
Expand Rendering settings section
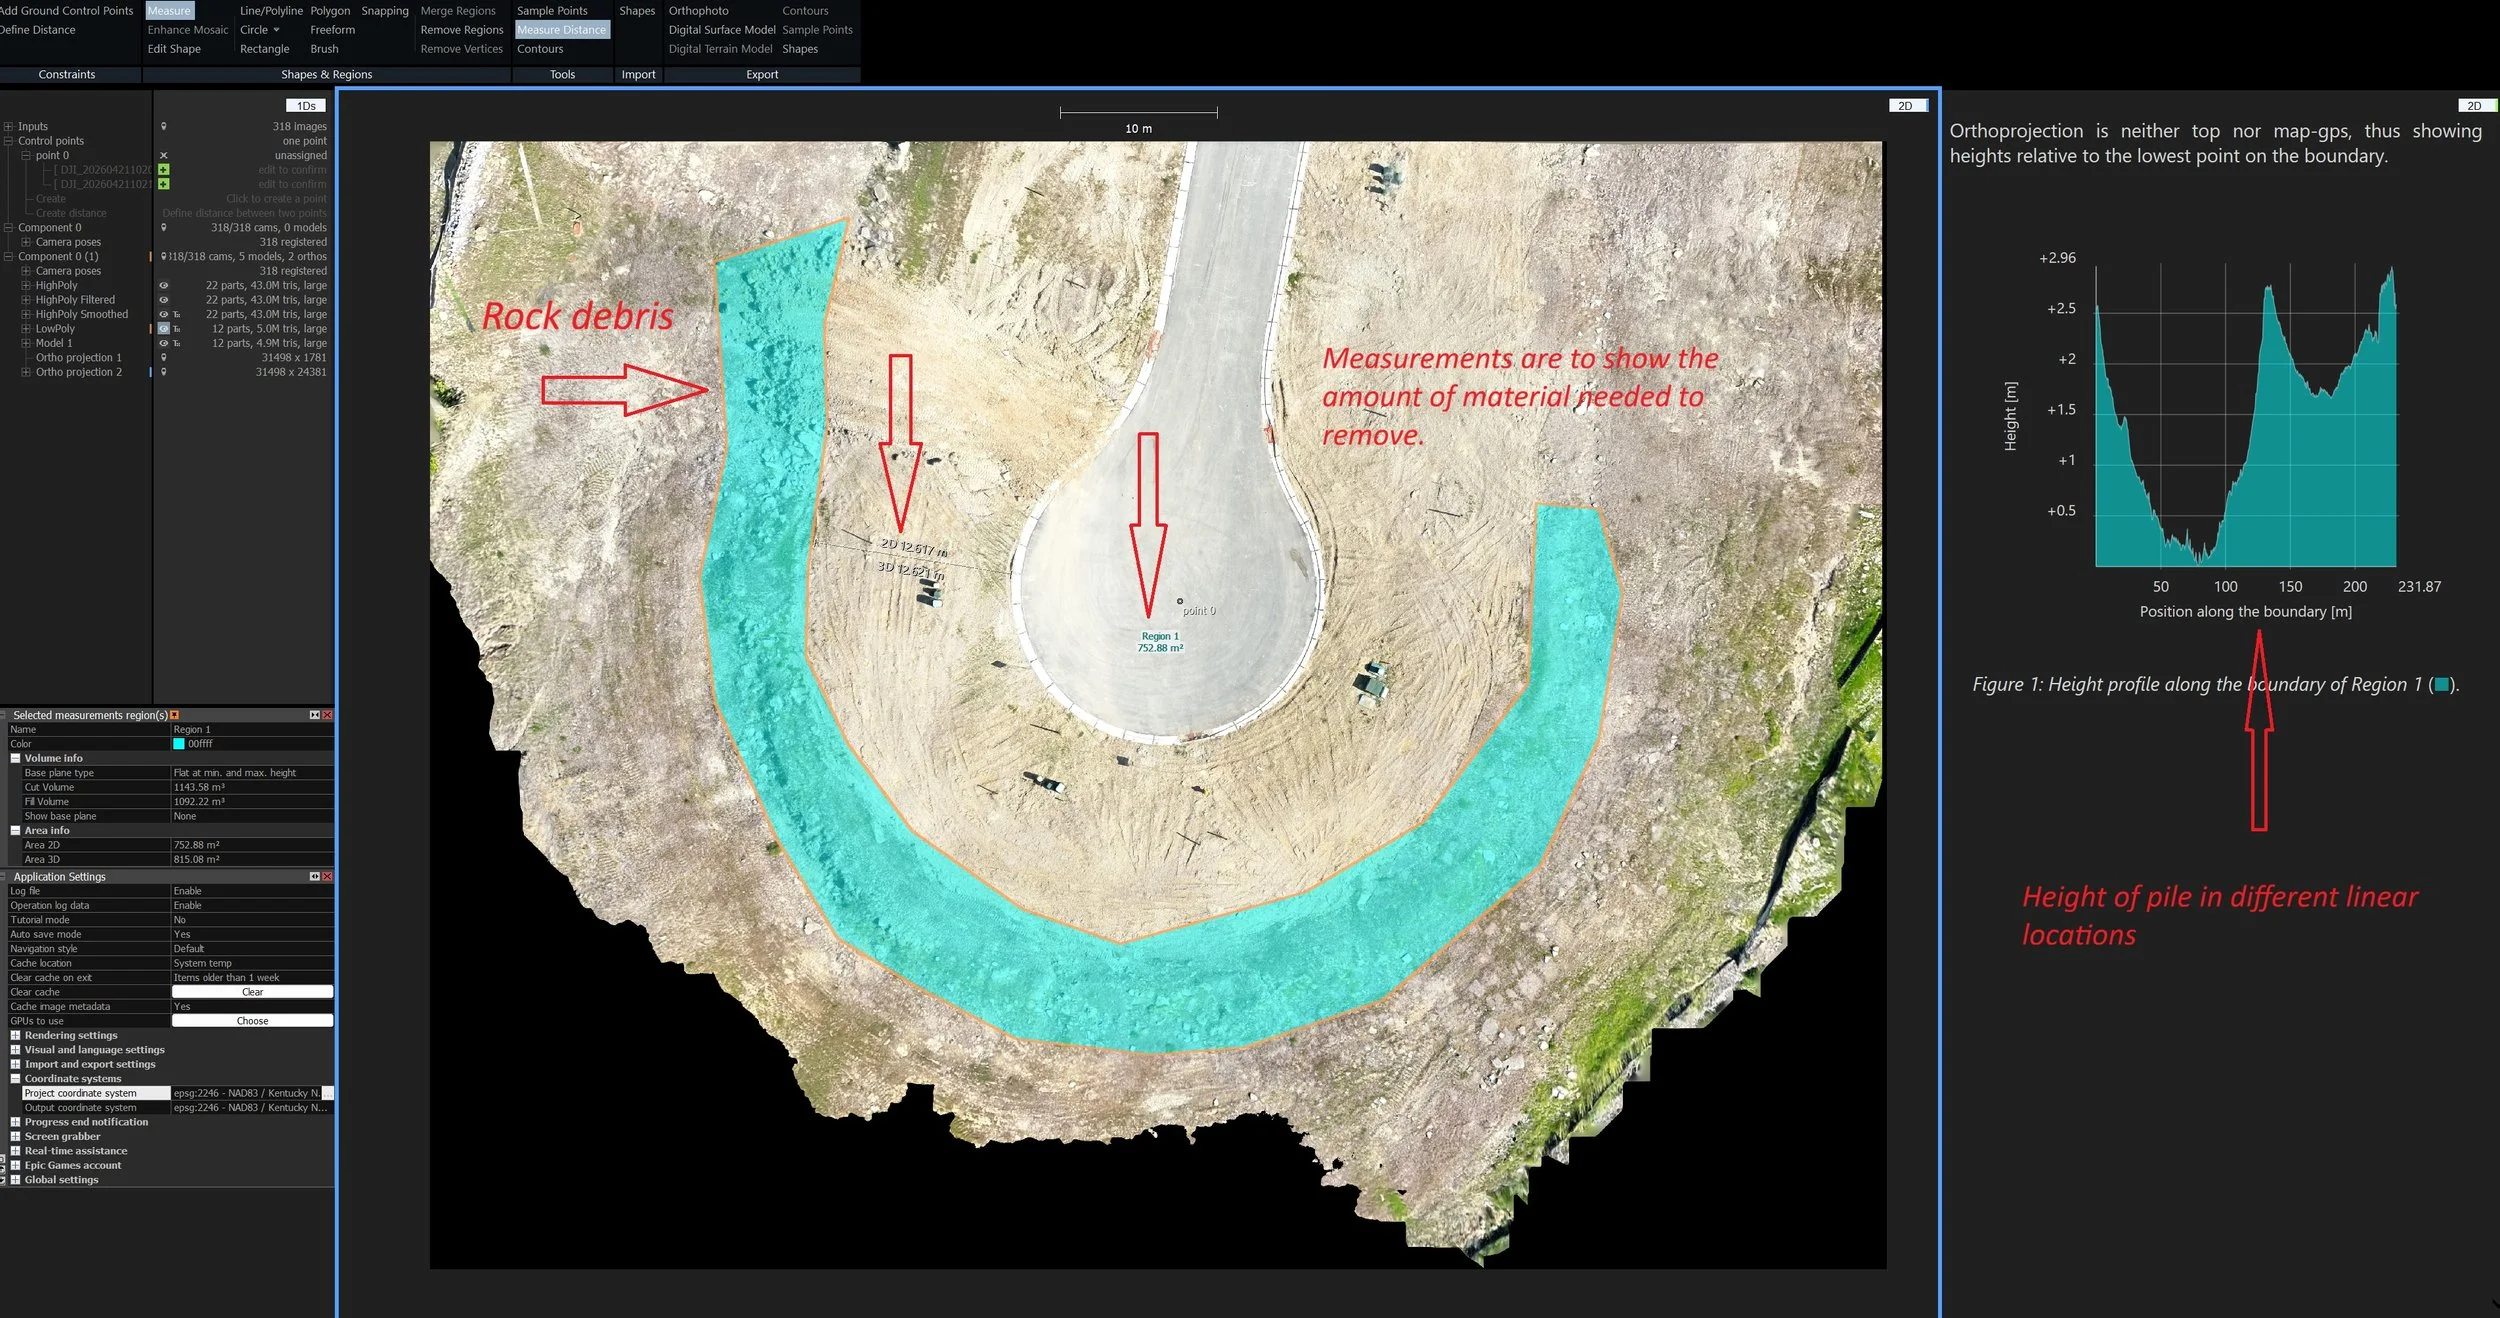point(16,1036)
